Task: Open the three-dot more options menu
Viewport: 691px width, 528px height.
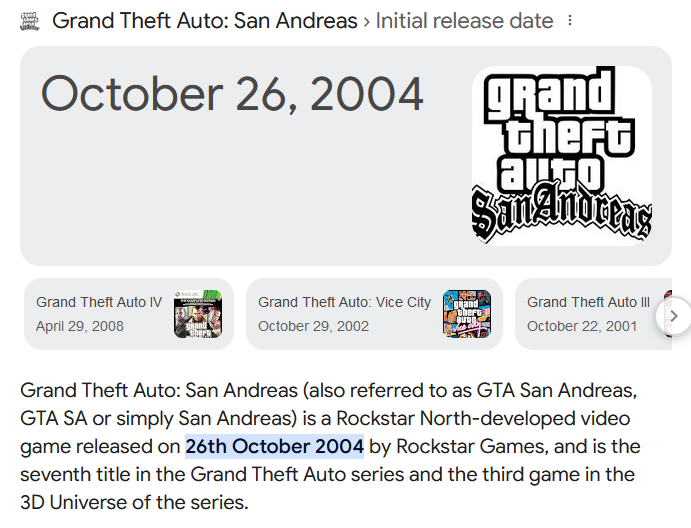Action: click(x=571, y=21)
